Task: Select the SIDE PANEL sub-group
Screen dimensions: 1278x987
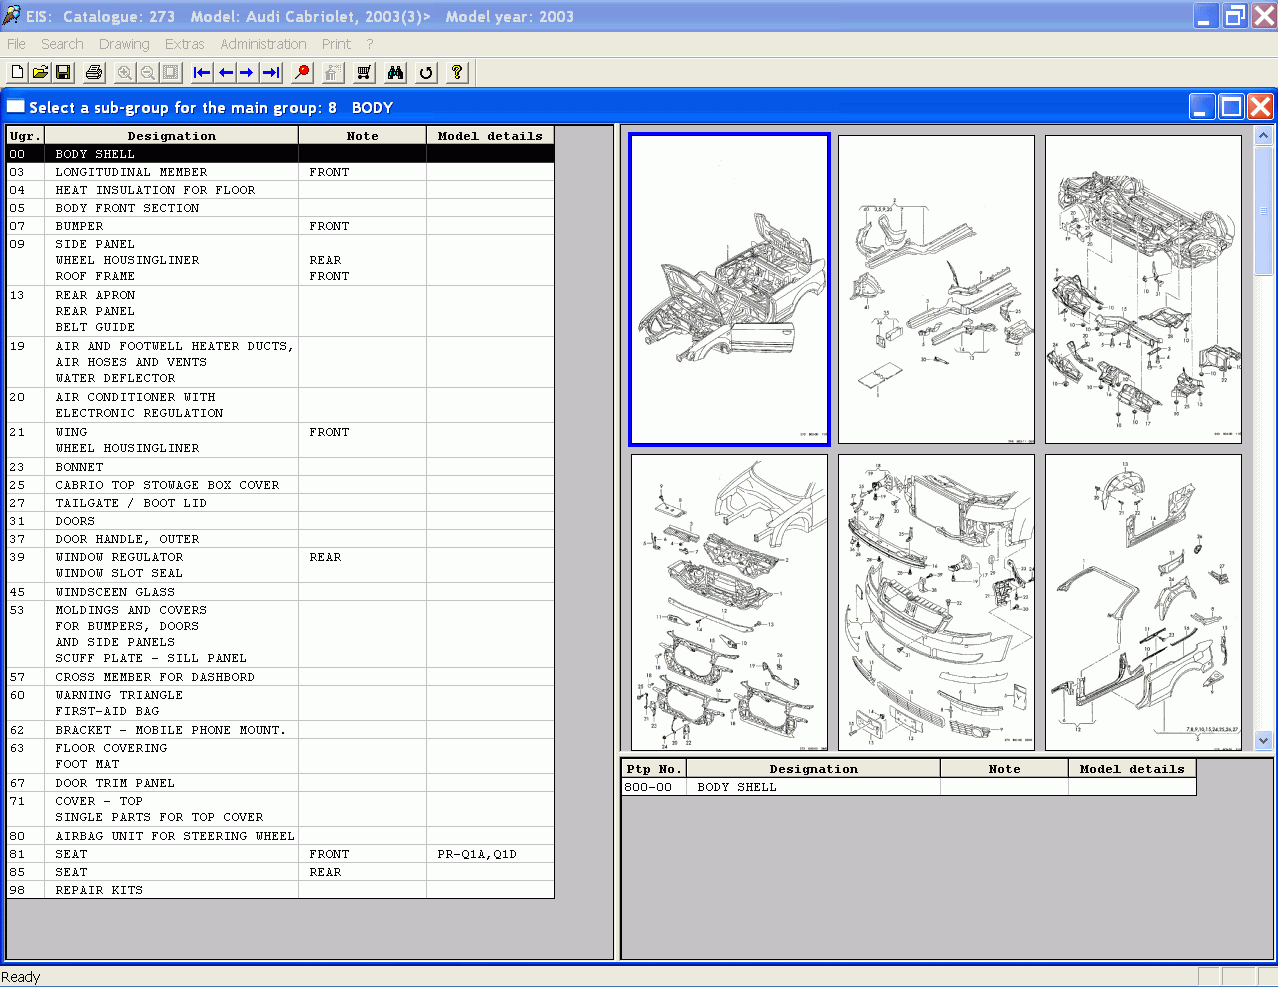Action: [x=280, y=260]
